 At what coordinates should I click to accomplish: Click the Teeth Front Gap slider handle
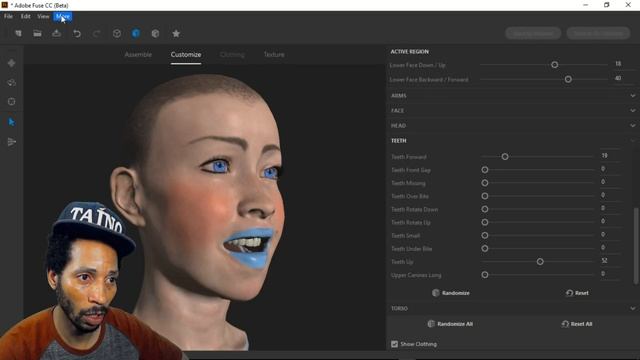click(484, 169)
